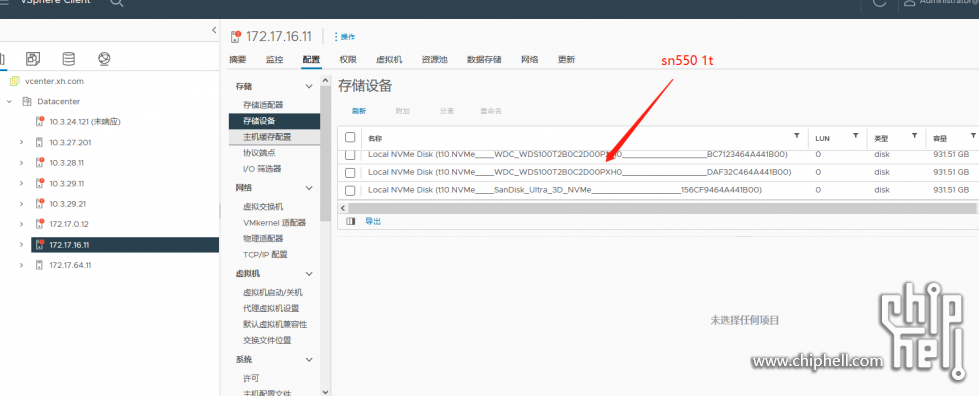Click host icon next to 172.17.0.12
The height and width of the screenshot is (396, 979).
pos(39,224)
